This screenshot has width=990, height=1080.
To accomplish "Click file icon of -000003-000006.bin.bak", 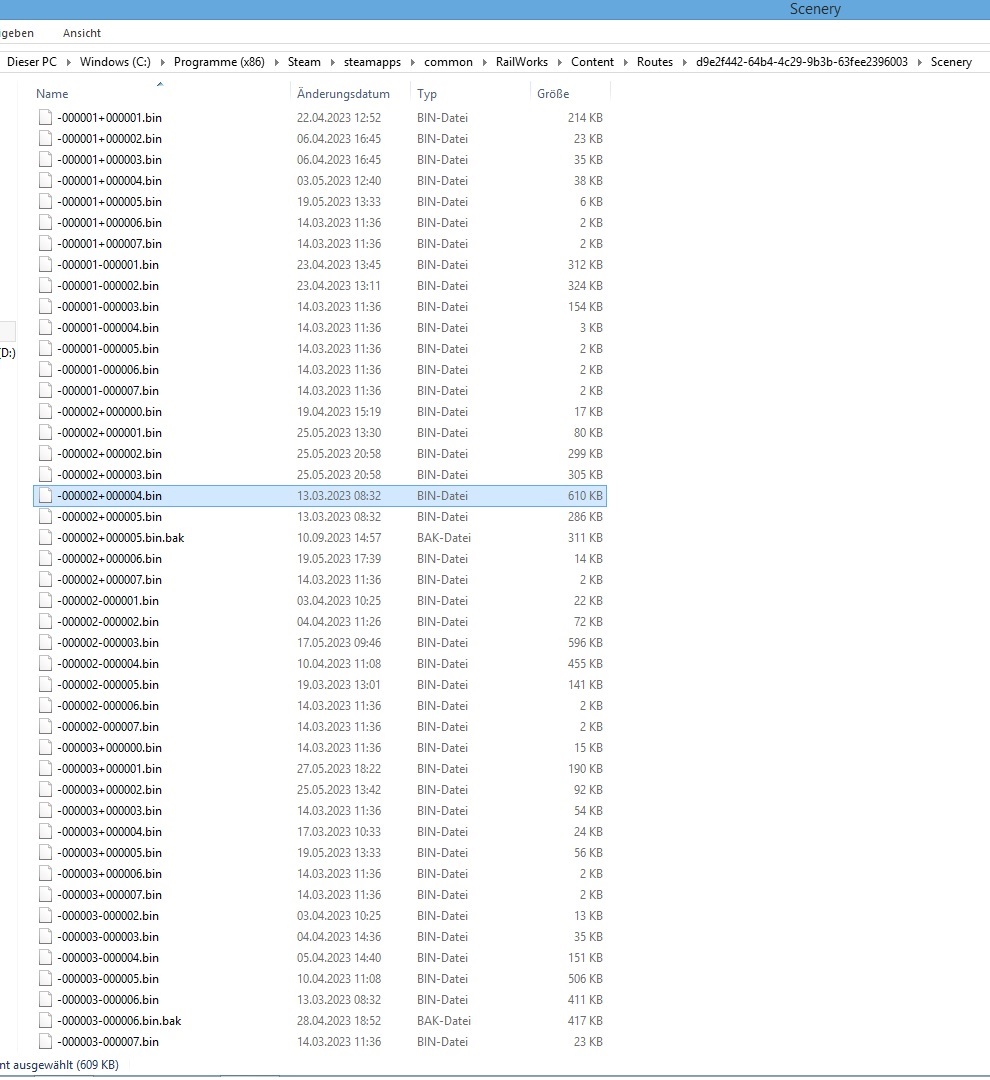I will point(45,1021).
